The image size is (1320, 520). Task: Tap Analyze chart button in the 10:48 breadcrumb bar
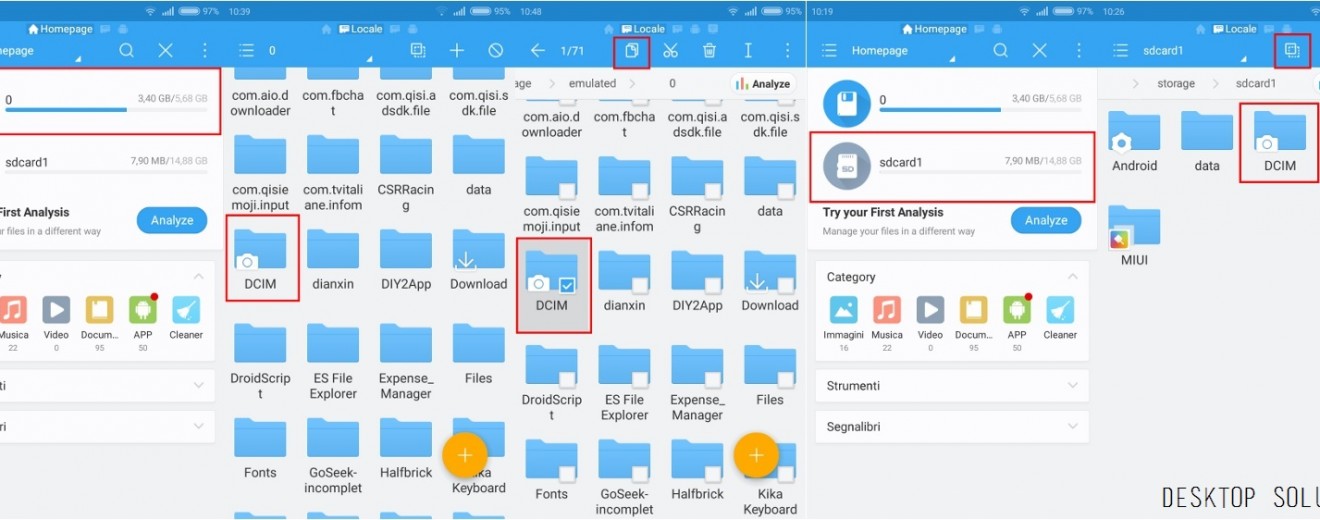pyautogui.click(x=763, y=84)
